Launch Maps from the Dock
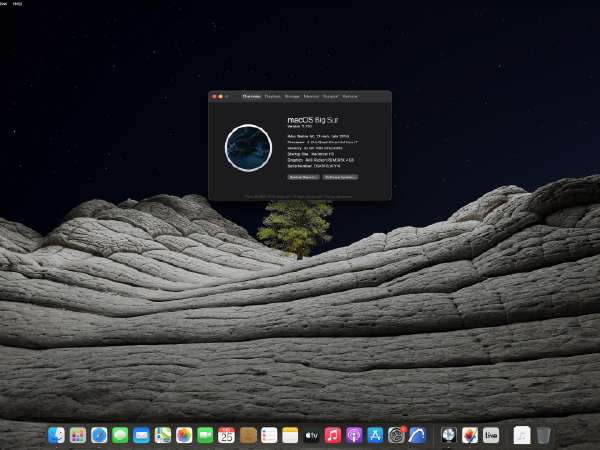The height and width of the screenshot is (450, 600). tap(163, 435)
